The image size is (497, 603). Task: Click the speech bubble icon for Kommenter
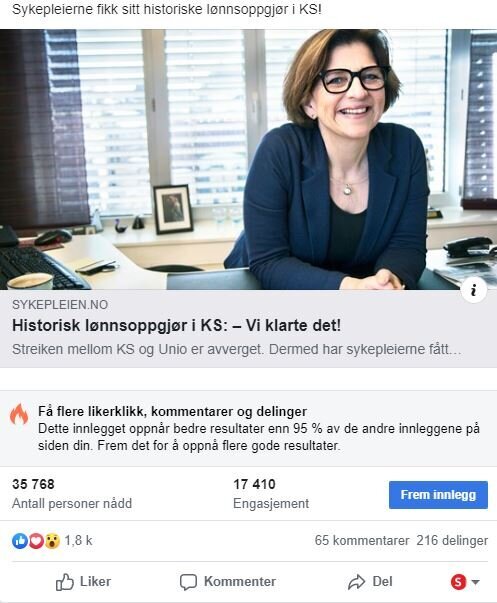point(188,582)
